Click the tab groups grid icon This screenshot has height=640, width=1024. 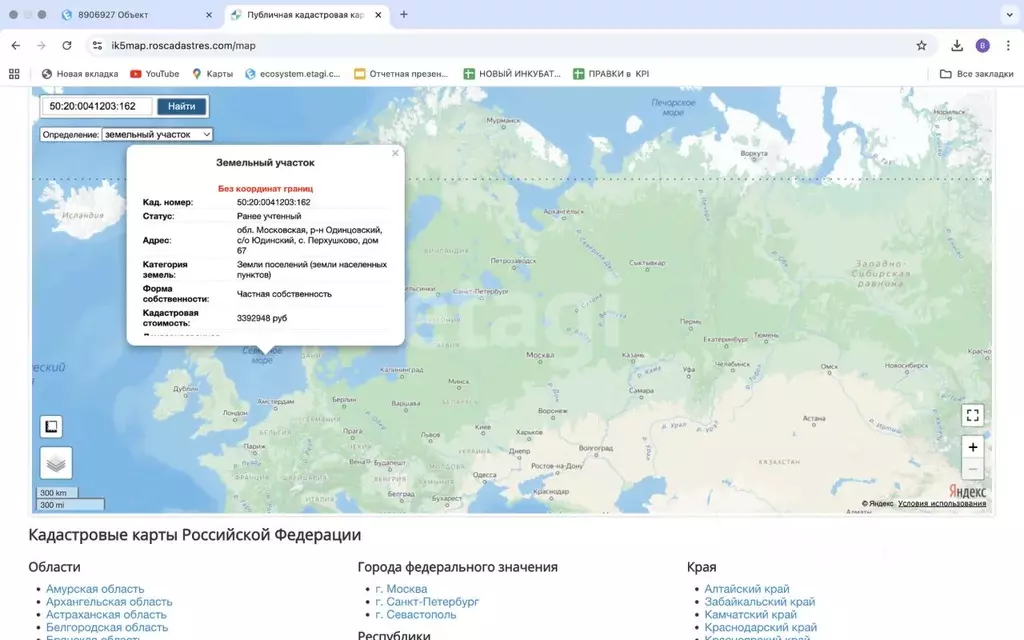(13, 73)
